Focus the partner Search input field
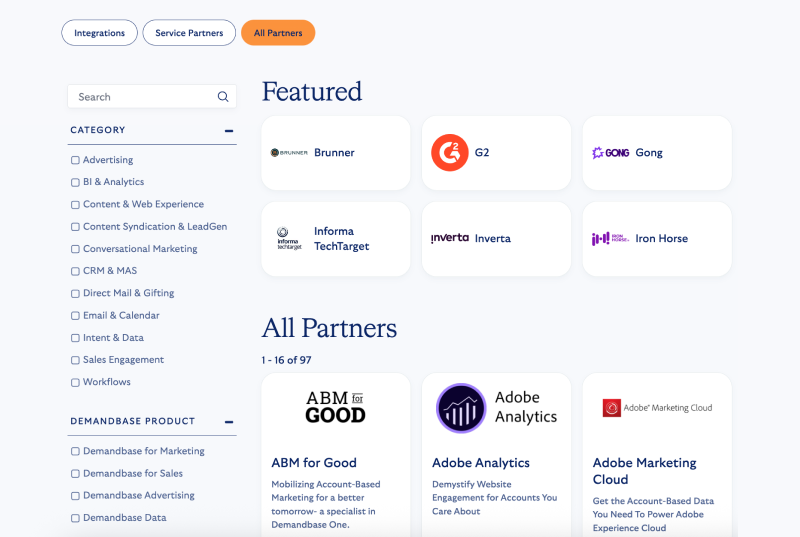Image resolution: width=800 pixels, height=537 pixels. pos(152,96)
